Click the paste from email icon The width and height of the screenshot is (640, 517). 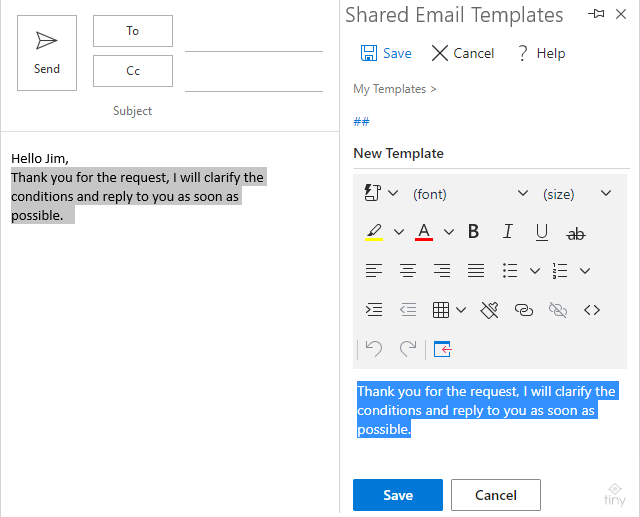point(442,349)
